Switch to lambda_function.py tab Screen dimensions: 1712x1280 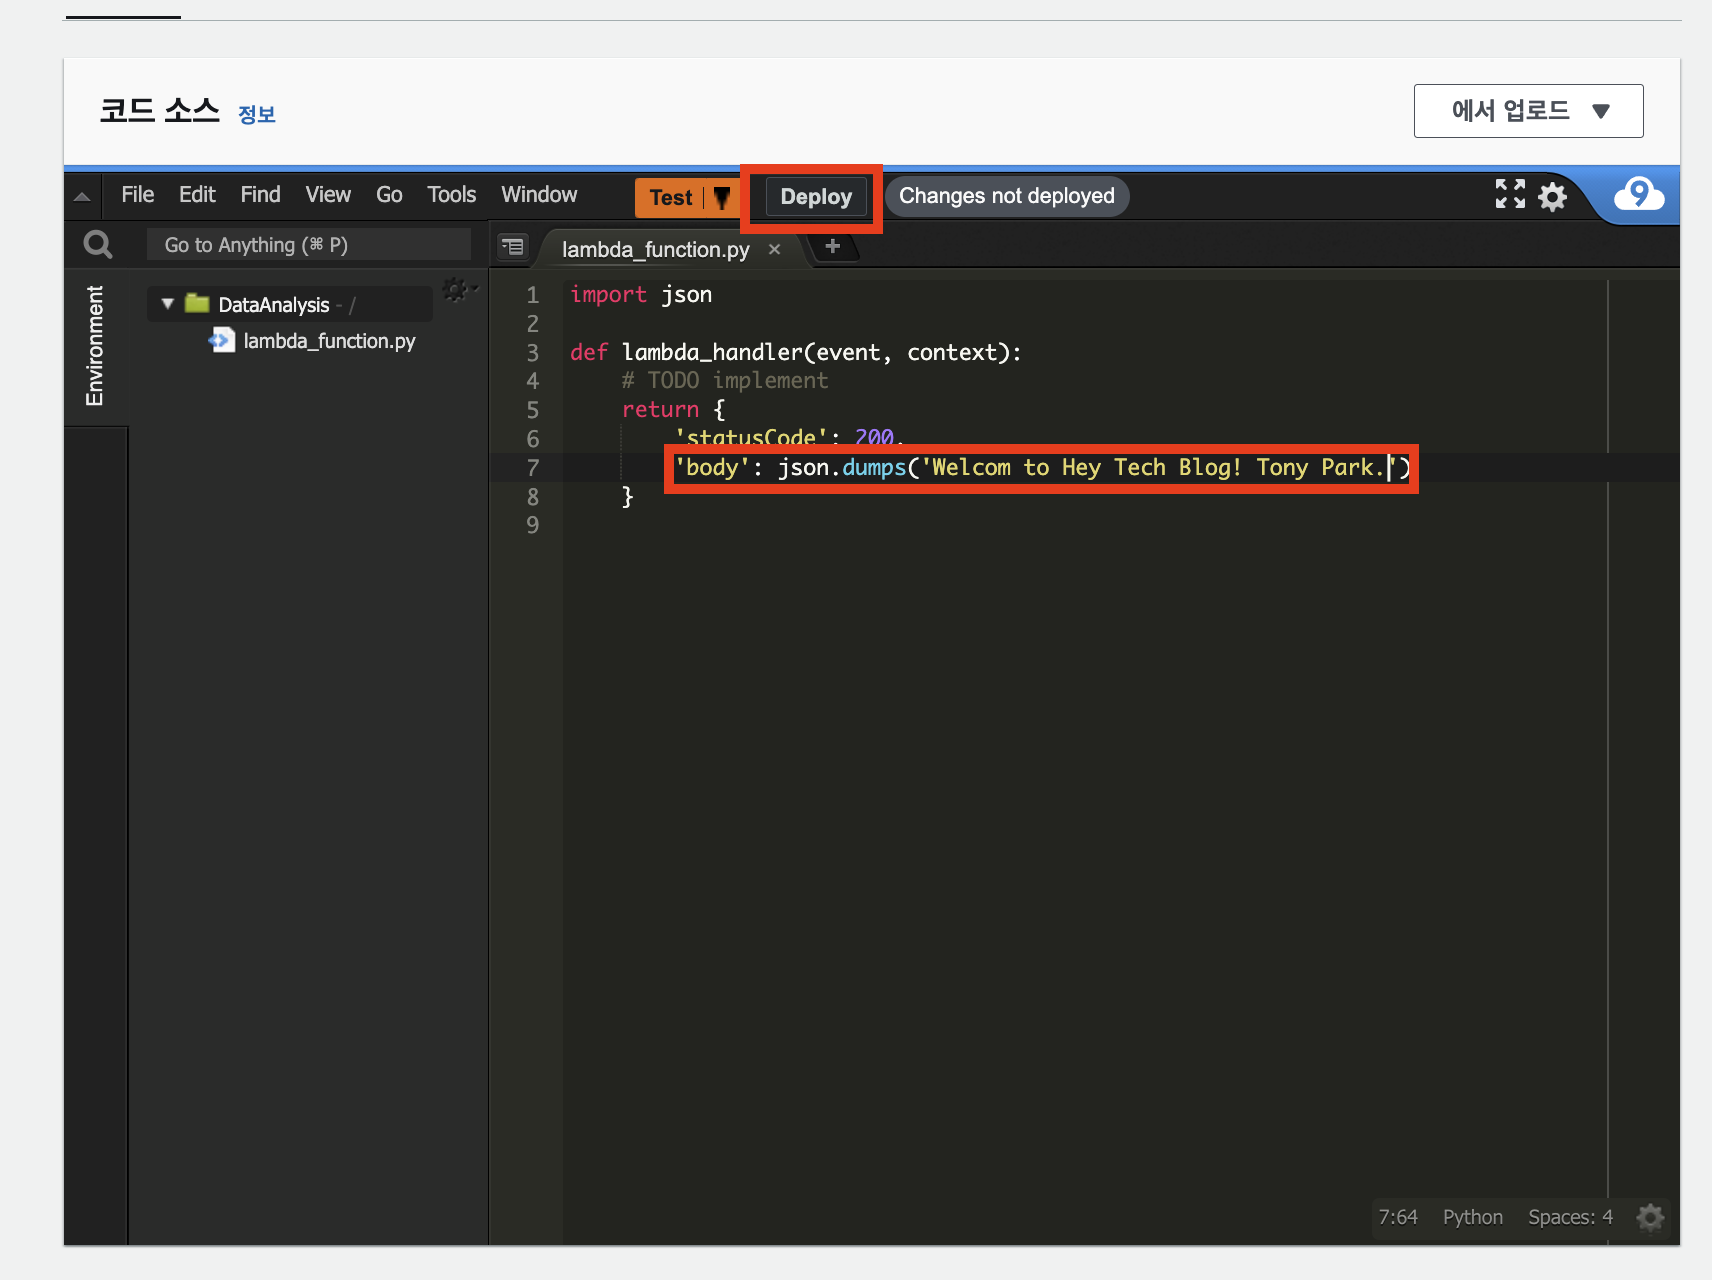click(655, 249)
